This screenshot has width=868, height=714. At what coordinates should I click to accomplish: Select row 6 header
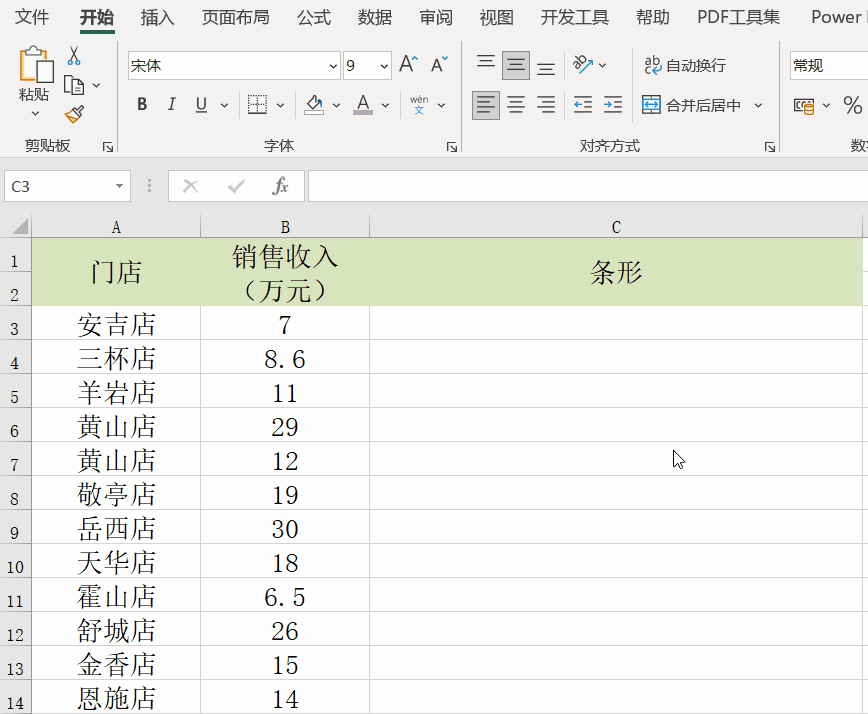pyautogui.click(x=16, y=425)
